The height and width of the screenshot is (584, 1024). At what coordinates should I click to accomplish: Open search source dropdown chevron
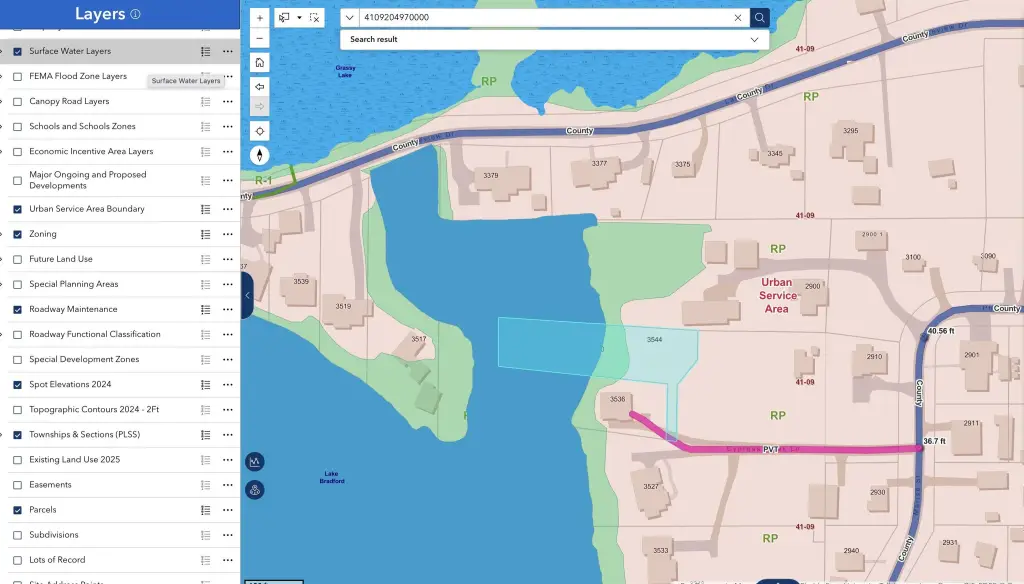349,18
